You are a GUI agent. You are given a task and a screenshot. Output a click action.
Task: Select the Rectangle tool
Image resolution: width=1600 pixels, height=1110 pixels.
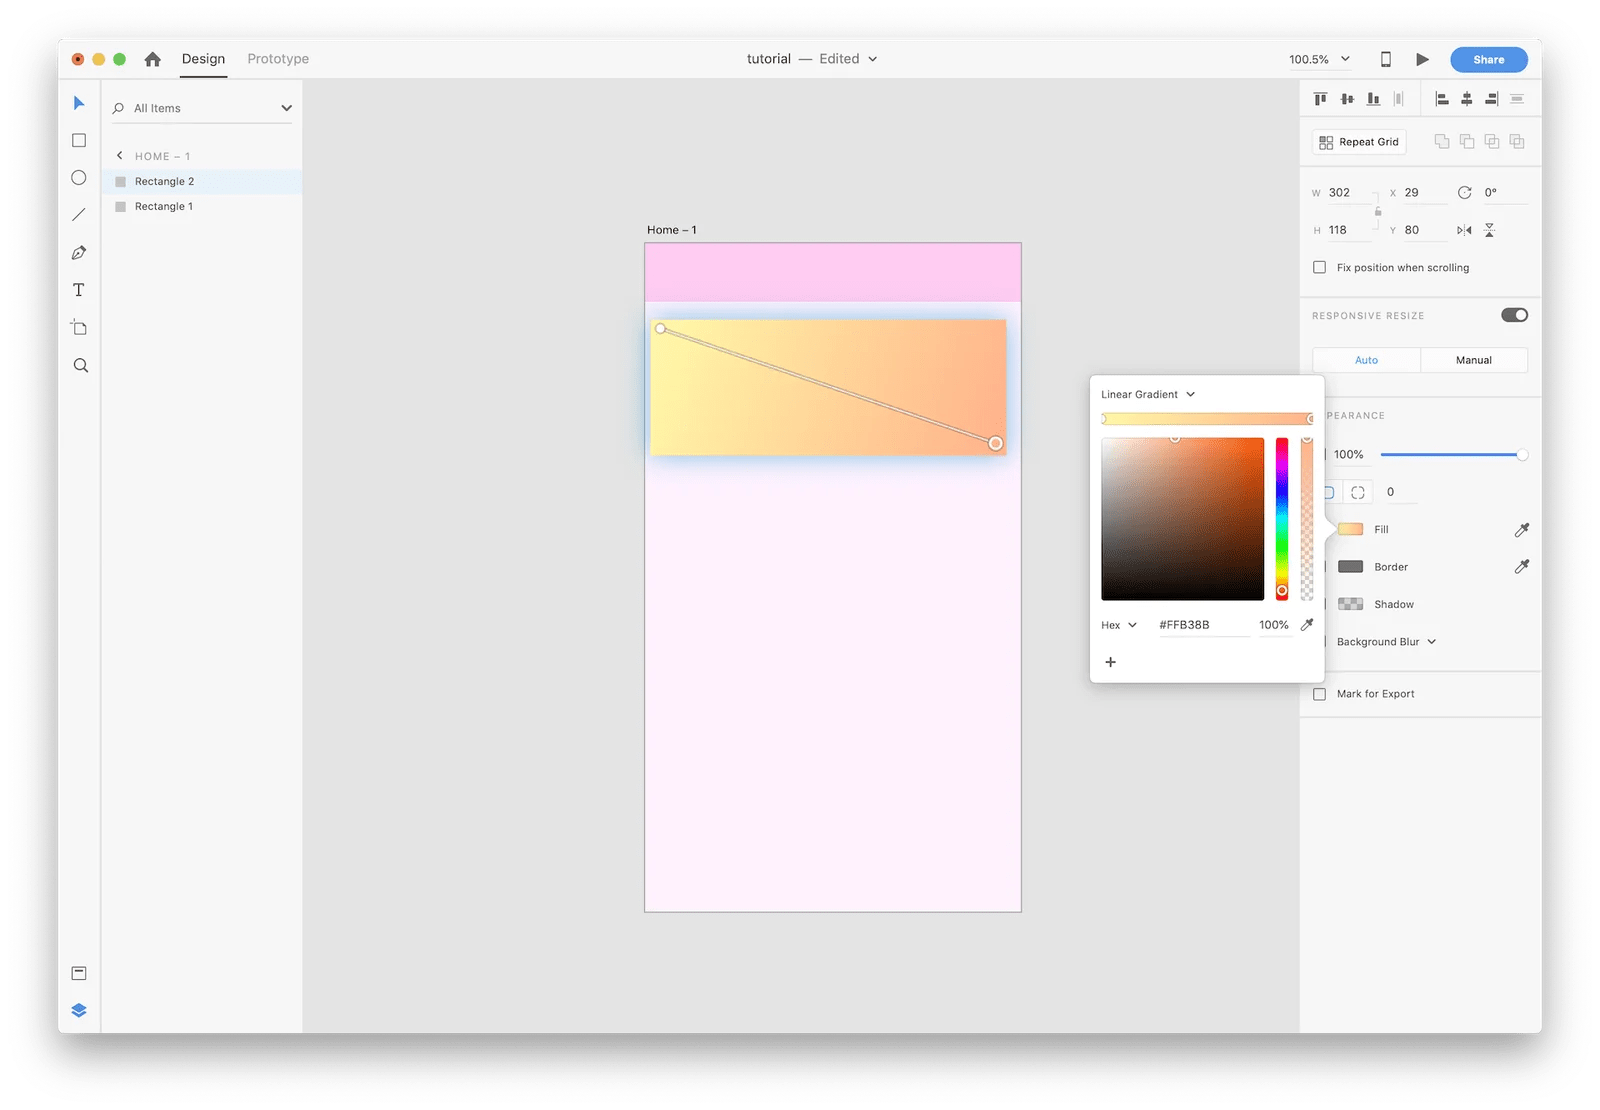(x=79, y=141)
